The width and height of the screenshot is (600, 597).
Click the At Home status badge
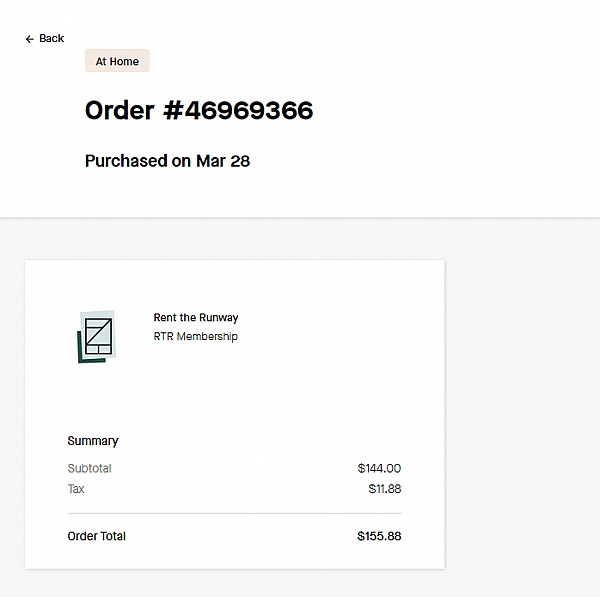point(117,62)
